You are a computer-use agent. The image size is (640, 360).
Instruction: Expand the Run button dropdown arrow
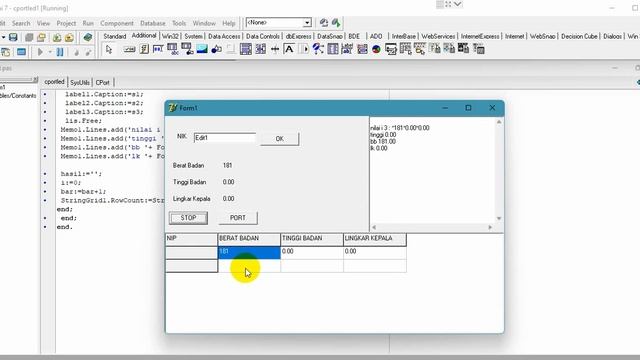pyautogui.click(x=50, y=52)
